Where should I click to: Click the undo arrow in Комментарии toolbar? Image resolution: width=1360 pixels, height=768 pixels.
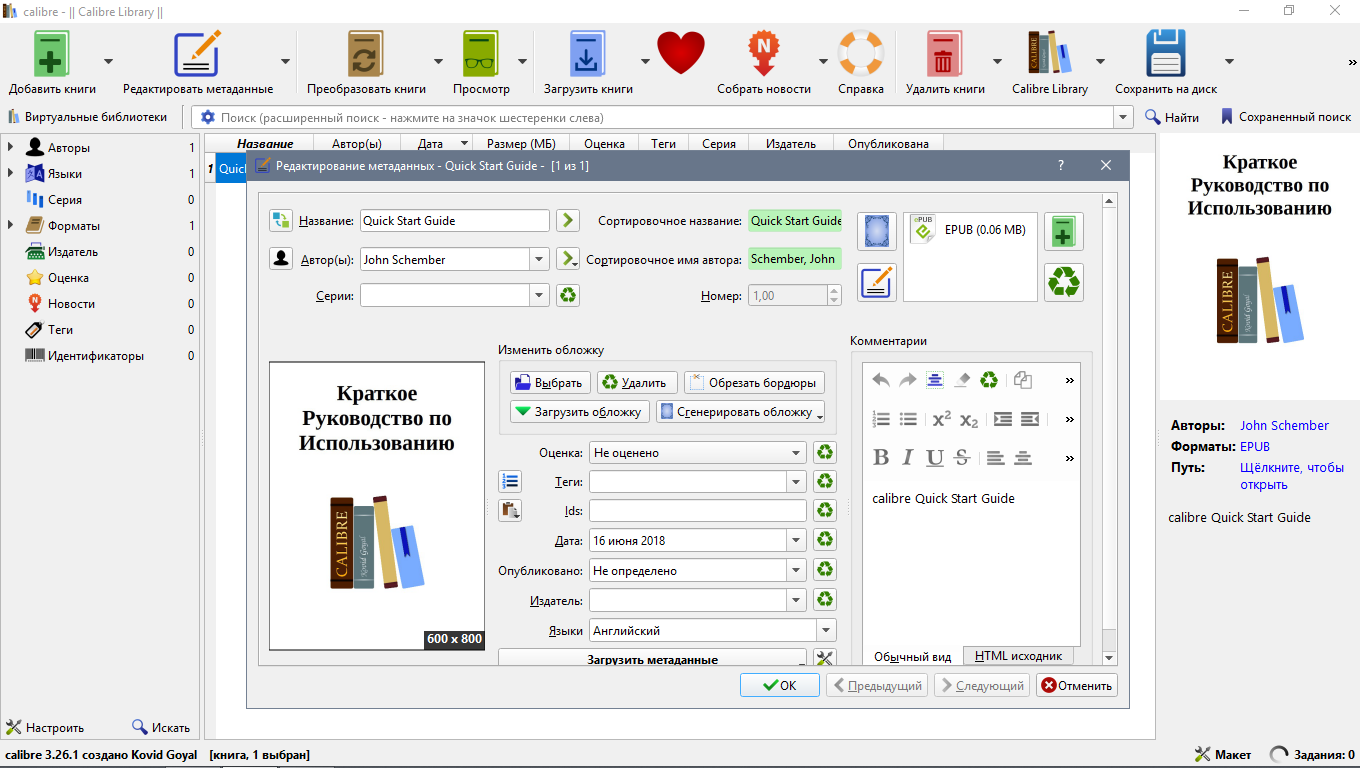[x=881, y=380]
